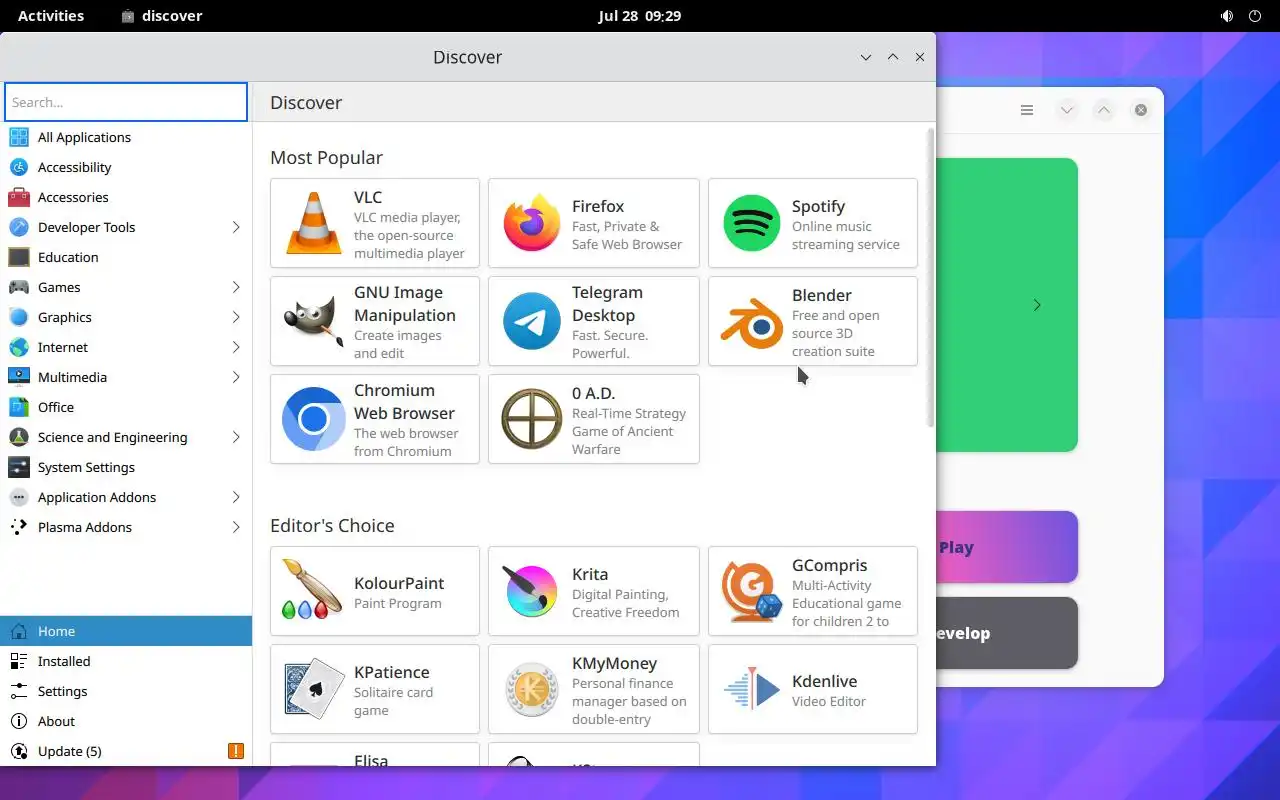
Task: Click the All Applications category icon
Action: point(19,137)
